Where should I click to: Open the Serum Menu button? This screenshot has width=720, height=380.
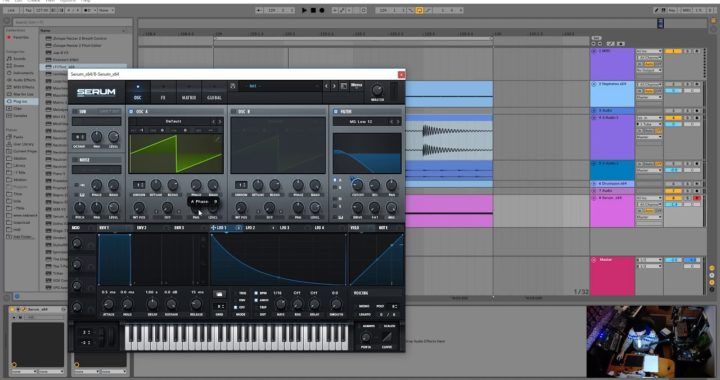(356, 85)
